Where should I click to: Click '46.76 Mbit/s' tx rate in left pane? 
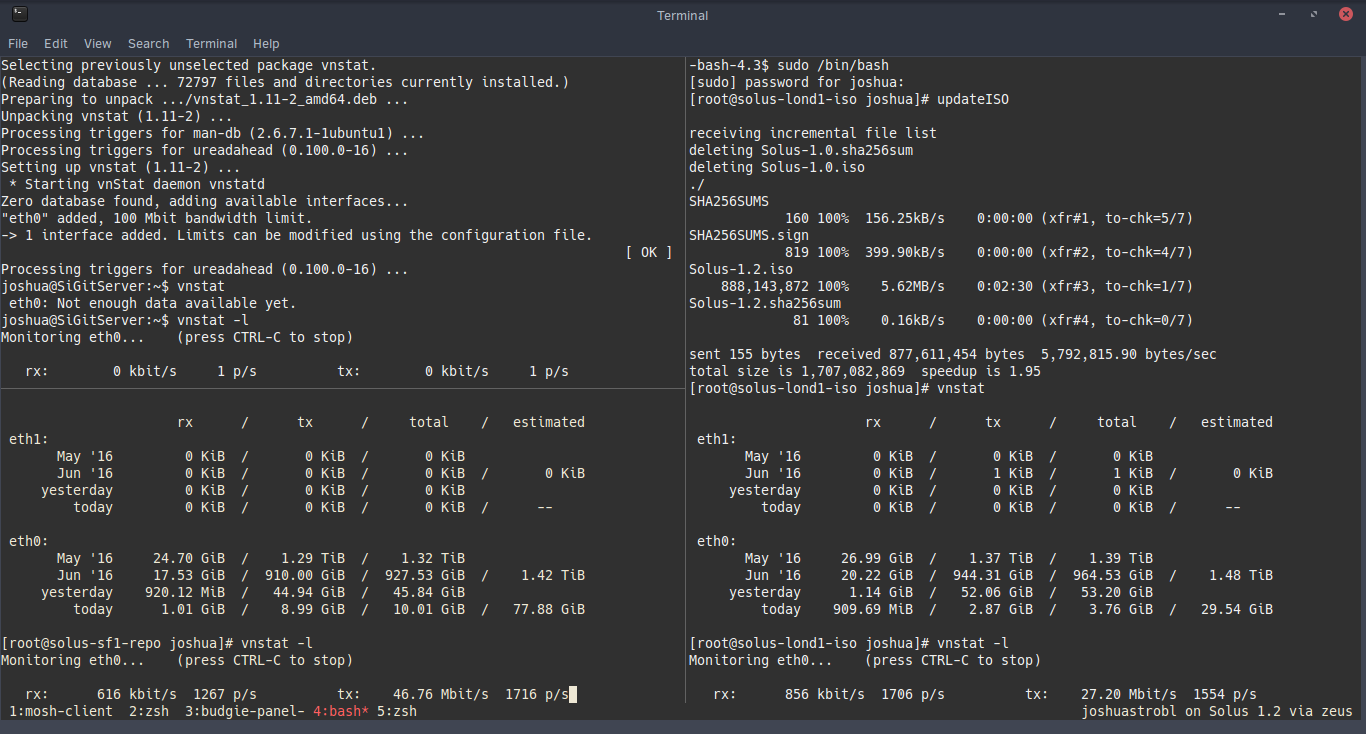(441, 694)
